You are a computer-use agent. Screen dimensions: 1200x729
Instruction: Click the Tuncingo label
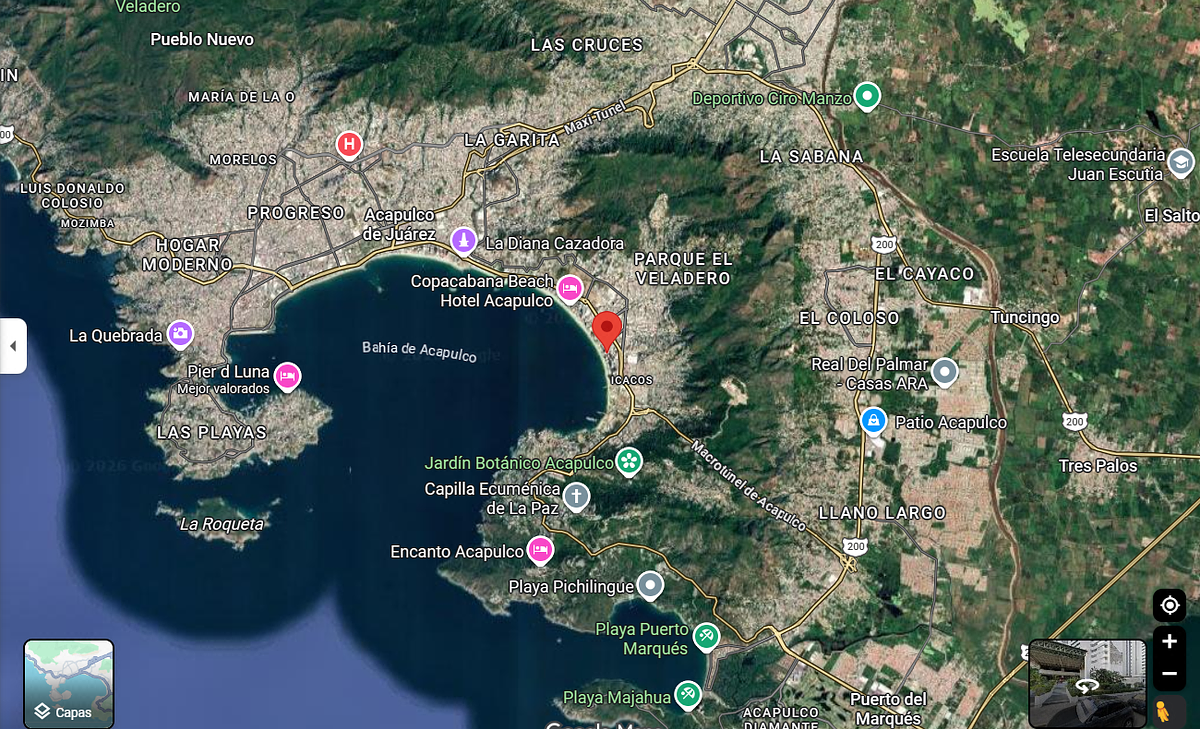(1025, 317)
